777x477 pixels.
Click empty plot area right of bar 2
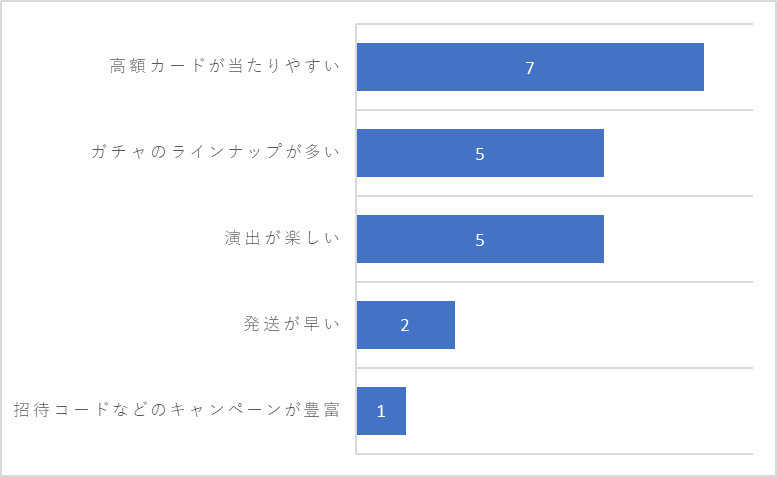[x=604, y=325]
